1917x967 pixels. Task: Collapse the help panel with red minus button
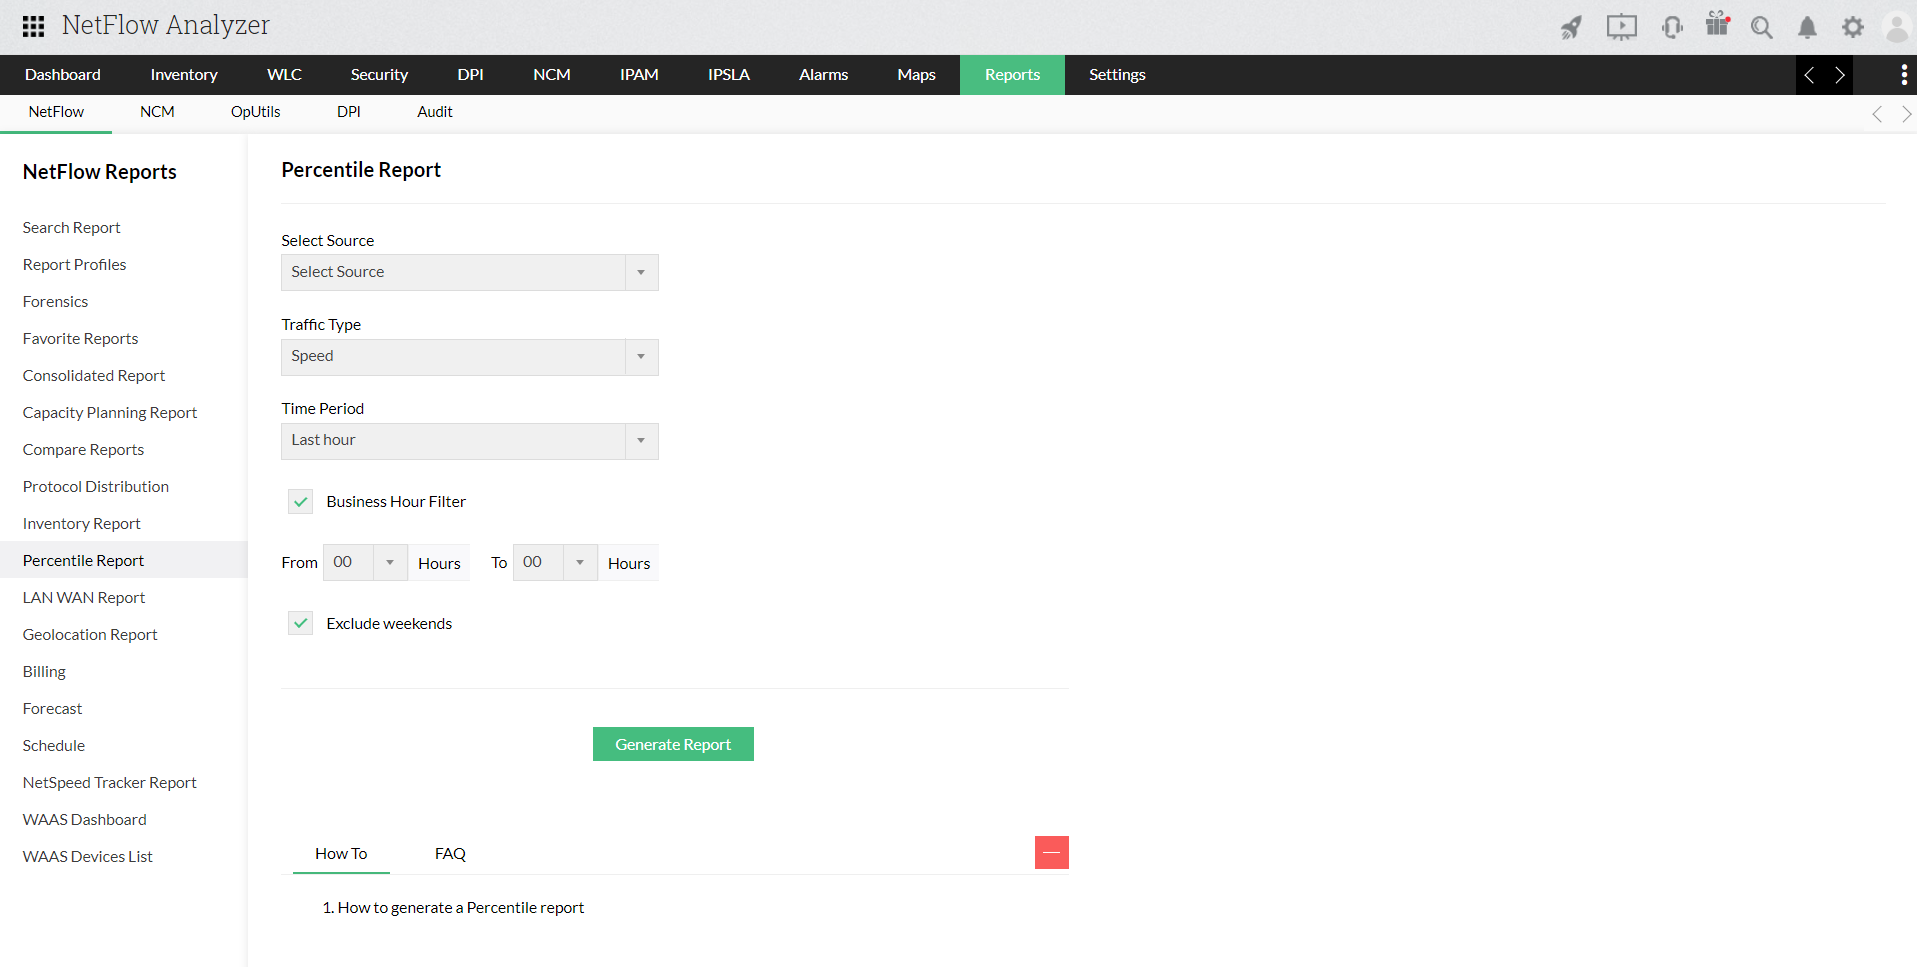(x=1051, y=853)
